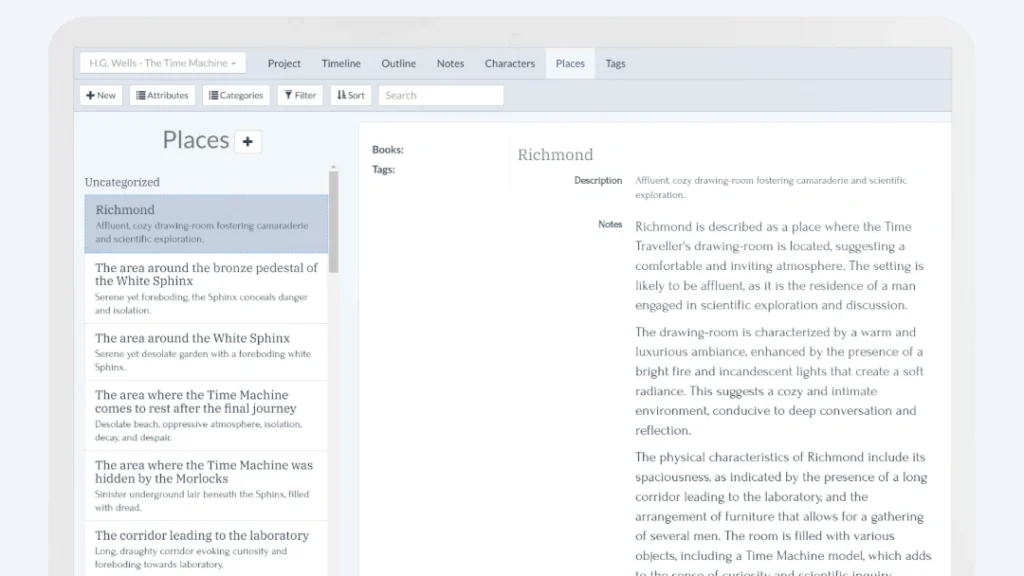Select The area where the Time Machine comes to rest entry
The height and width of the screenshot is (576, 1024).
click(206, 415)
